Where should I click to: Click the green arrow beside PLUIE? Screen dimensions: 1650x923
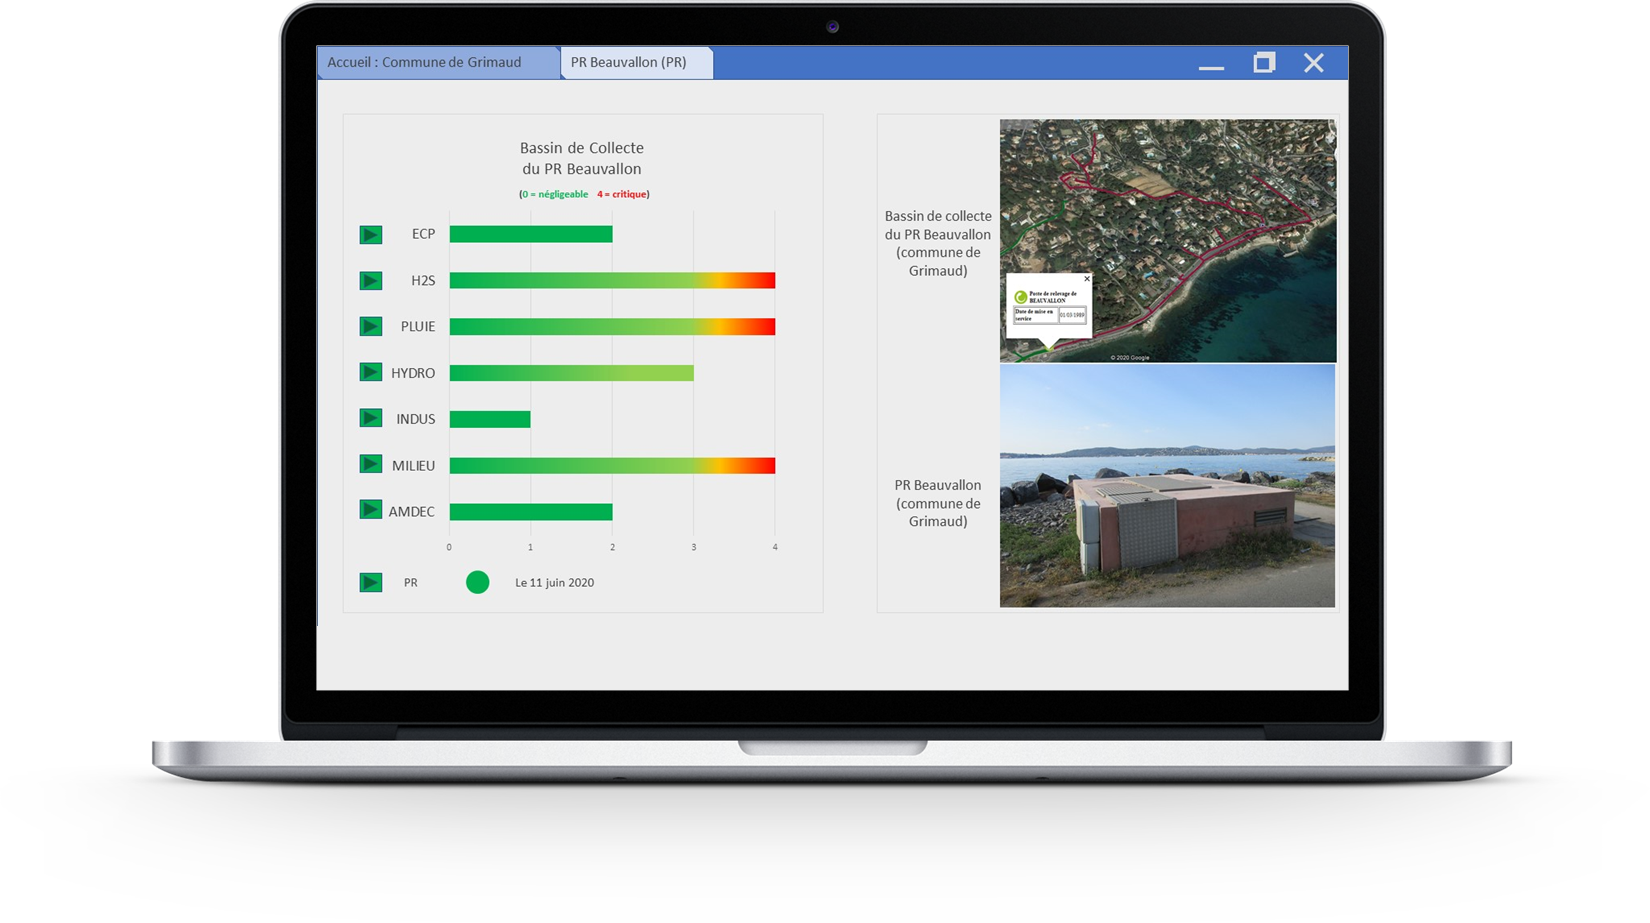[x=371, y=326]
